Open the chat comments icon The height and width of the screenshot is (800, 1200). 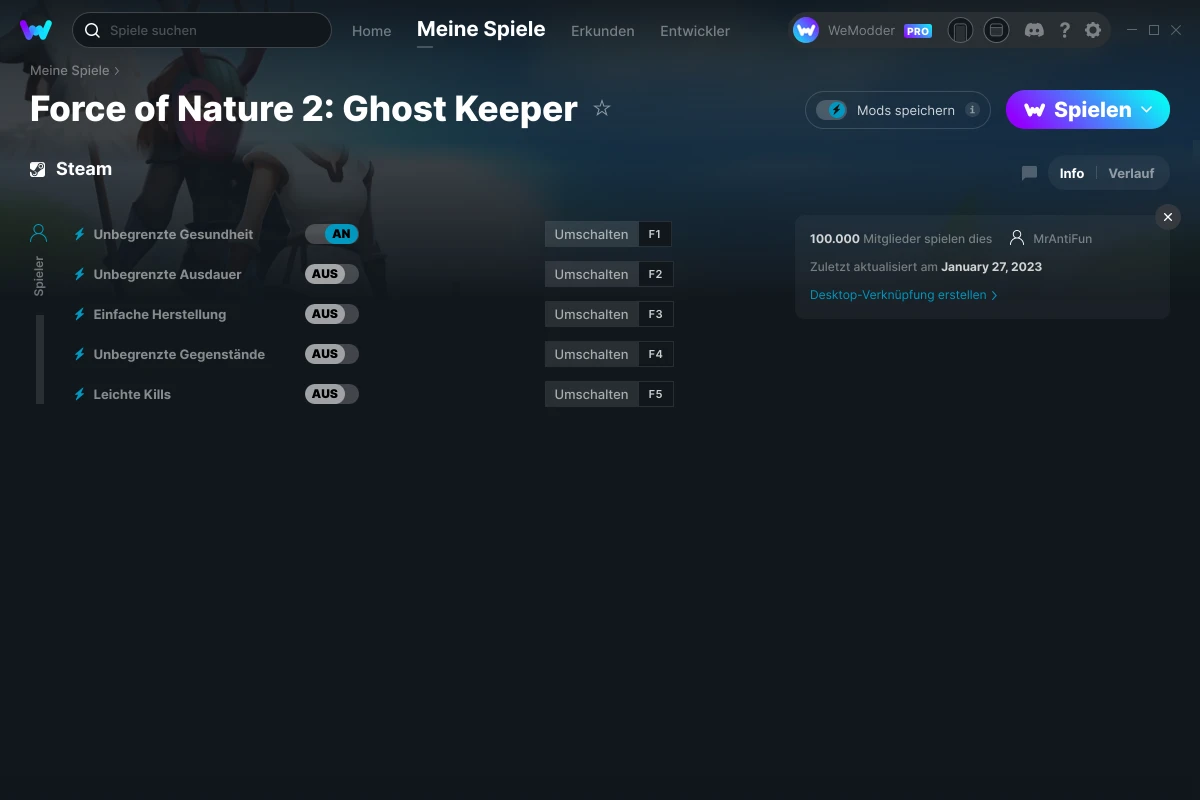(x=1029, y=173)
